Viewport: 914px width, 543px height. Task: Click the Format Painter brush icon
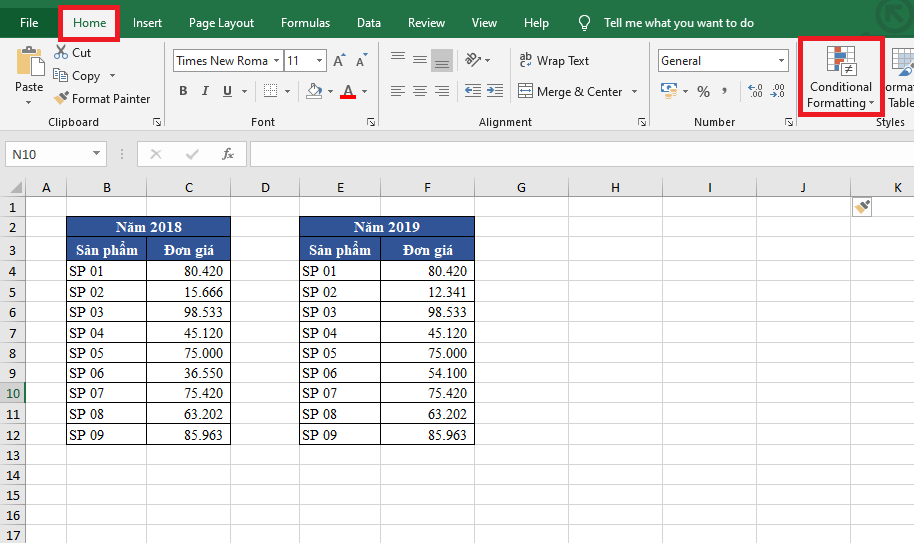tap(61, 99)
